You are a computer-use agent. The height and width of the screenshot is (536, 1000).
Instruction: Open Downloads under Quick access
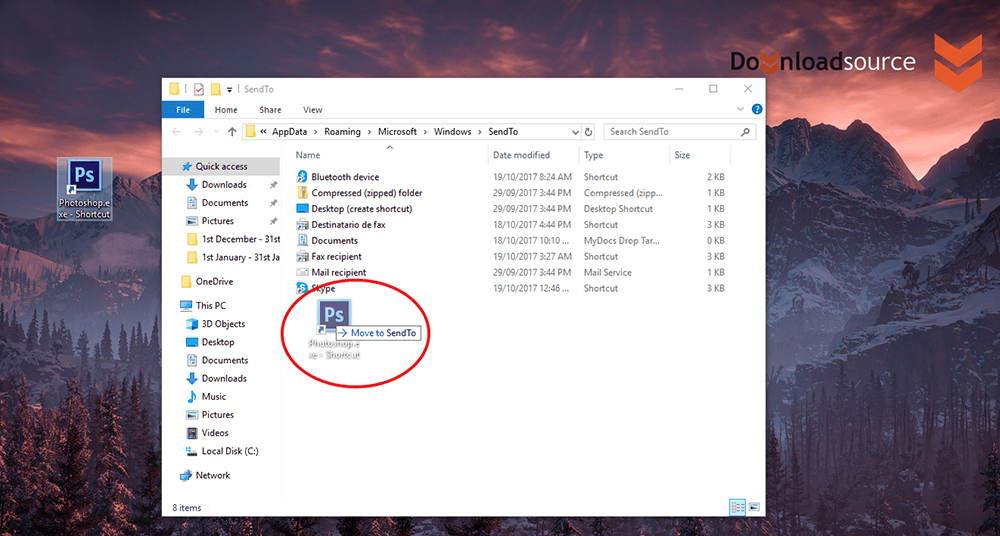click(224, 184)
